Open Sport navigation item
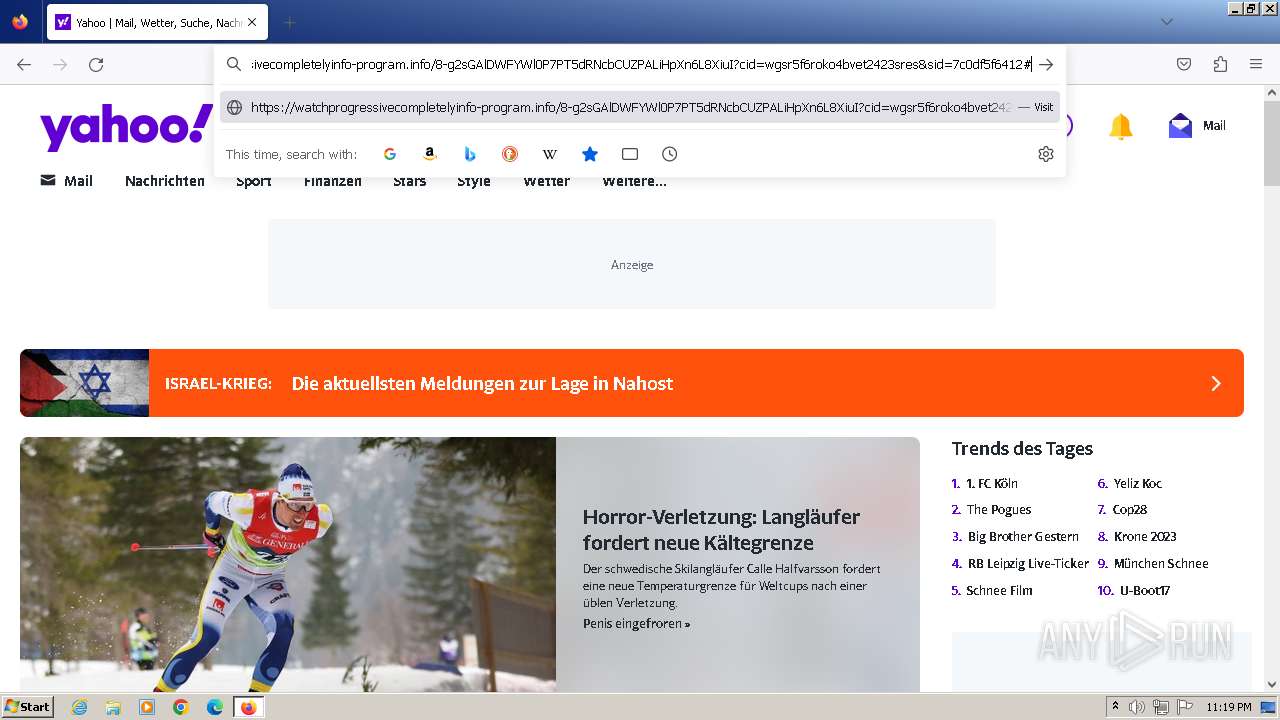1280x720 pixels. click(254, 181)
